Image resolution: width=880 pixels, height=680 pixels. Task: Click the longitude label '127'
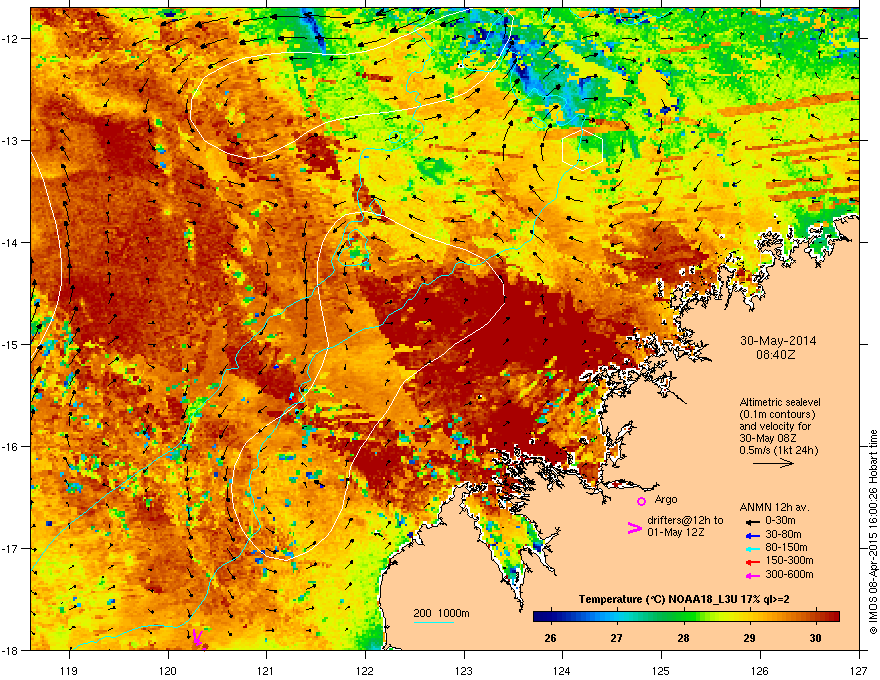pos(859,670)
